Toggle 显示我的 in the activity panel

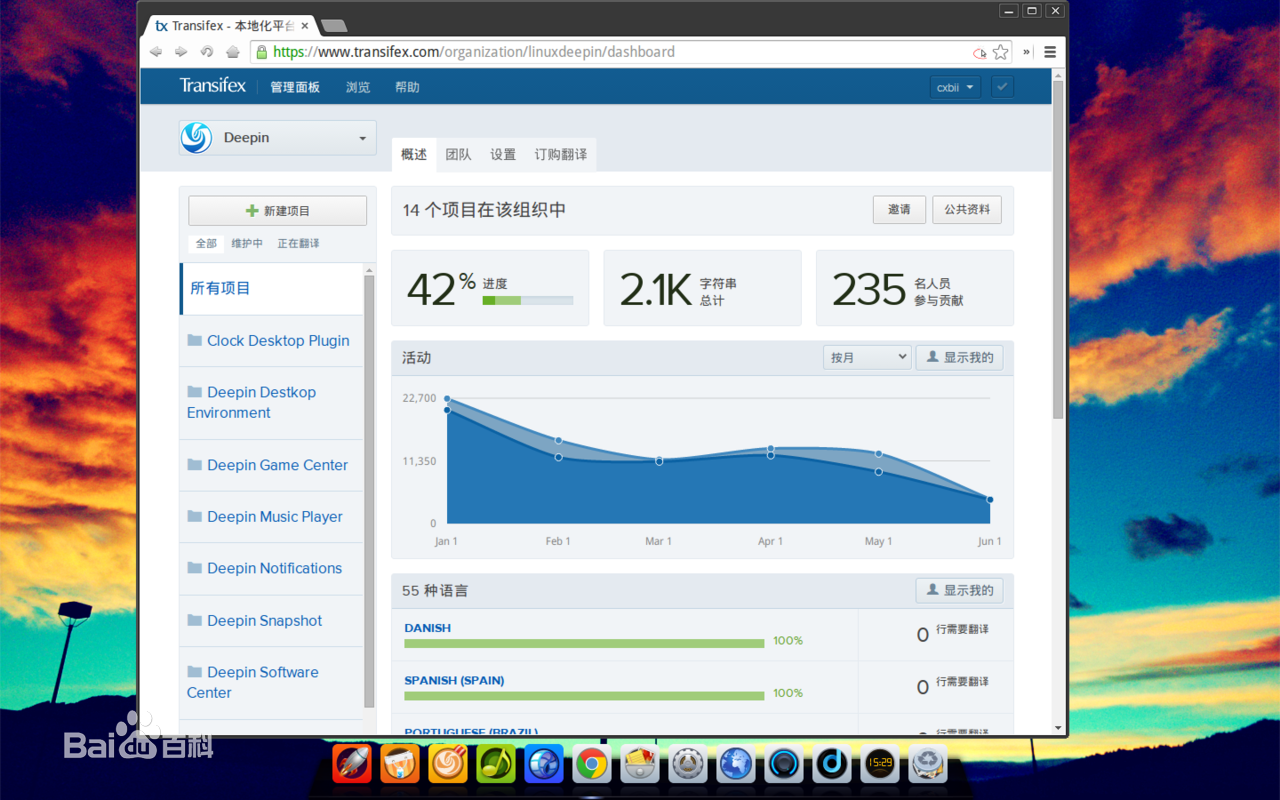pos(959,357)
